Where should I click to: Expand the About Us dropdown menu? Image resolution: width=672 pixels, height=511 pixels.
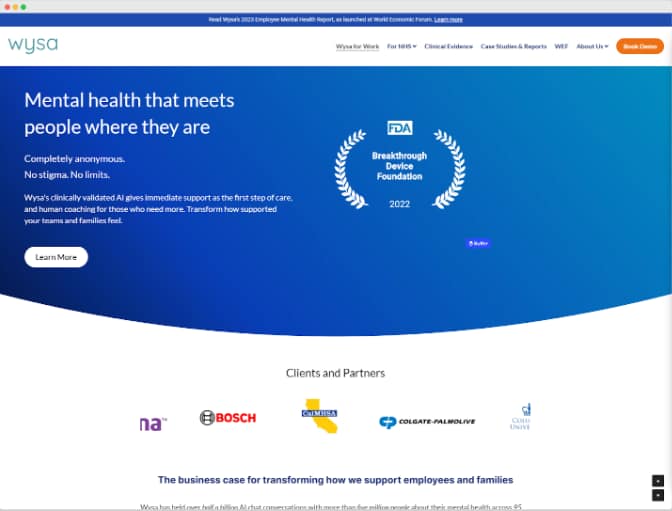(x=592, y=46)
